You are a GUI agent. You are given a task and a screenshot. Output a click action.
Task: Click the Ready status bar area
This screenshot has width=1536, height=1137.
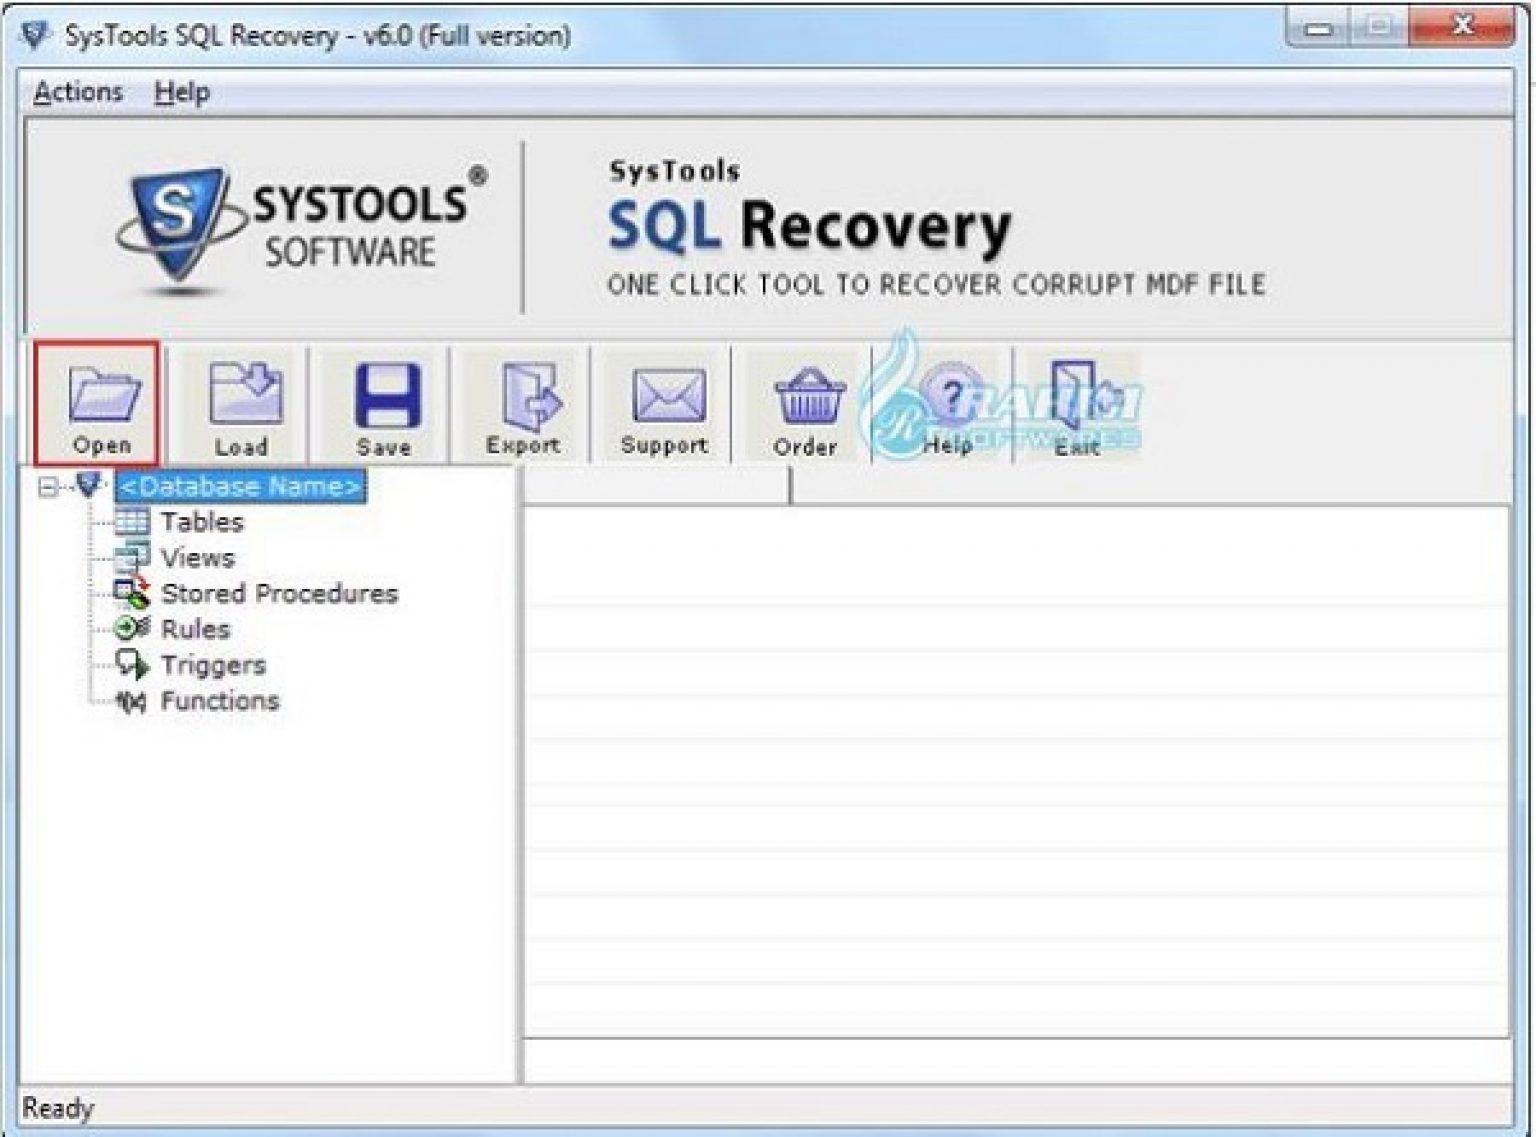coord(60,1107)
